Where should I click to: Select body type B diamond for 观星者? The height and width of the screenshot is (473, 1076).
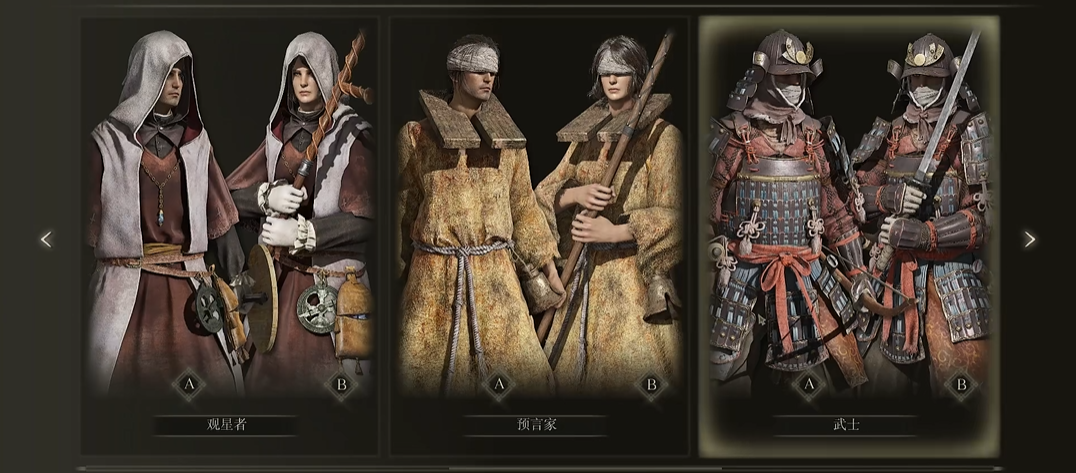(341, 385)
